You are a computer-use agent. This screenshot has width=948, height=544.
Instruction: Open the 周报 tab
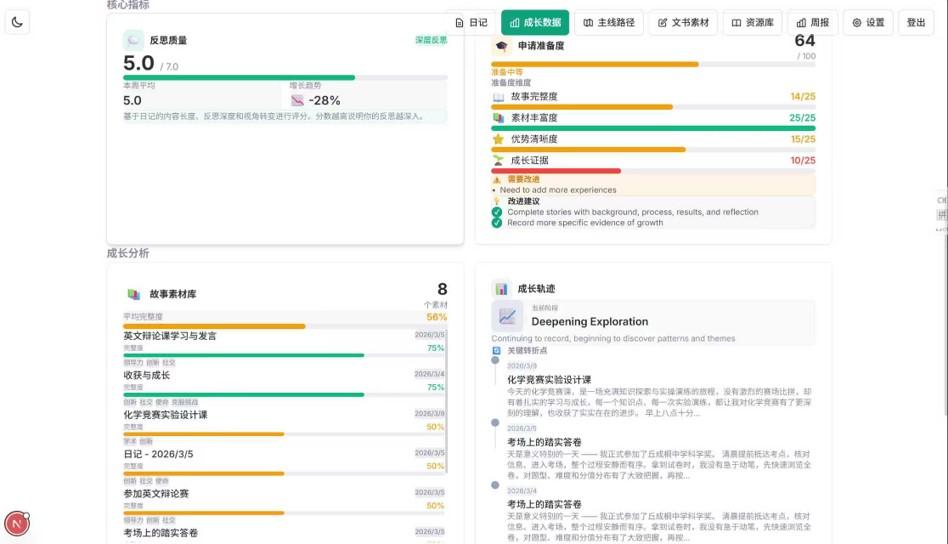click(813, 22)
